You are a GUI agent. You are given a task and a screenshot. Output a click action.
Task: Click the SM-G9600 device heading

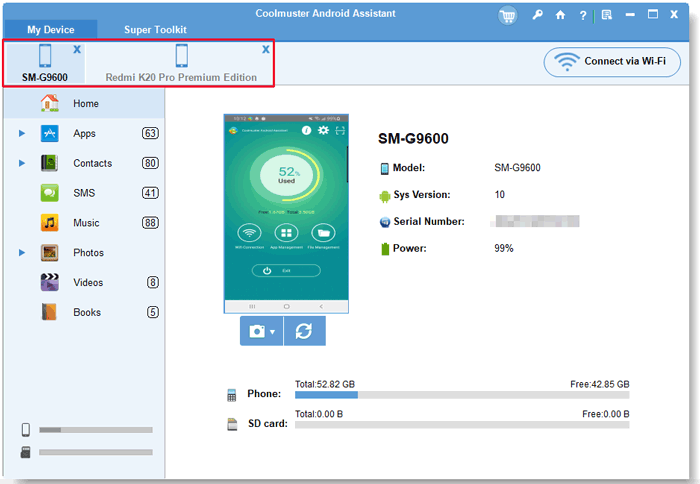(x=413, y=139)
